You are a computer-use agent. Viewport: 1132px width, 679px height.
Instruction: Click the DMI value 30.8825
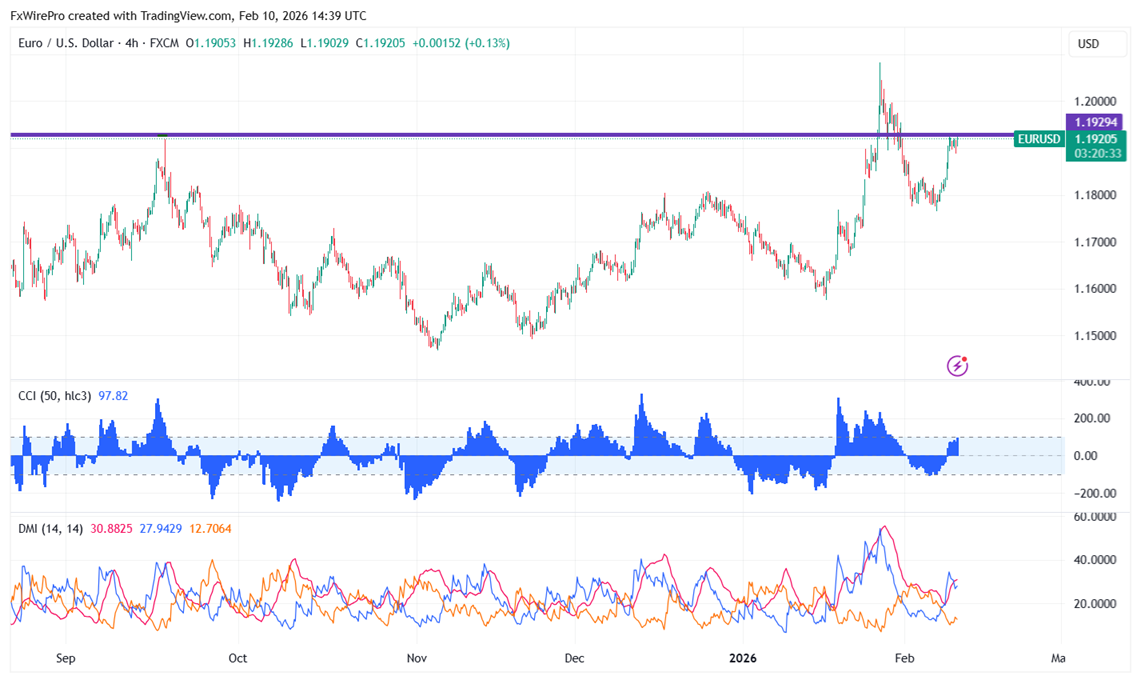(111, 529)
